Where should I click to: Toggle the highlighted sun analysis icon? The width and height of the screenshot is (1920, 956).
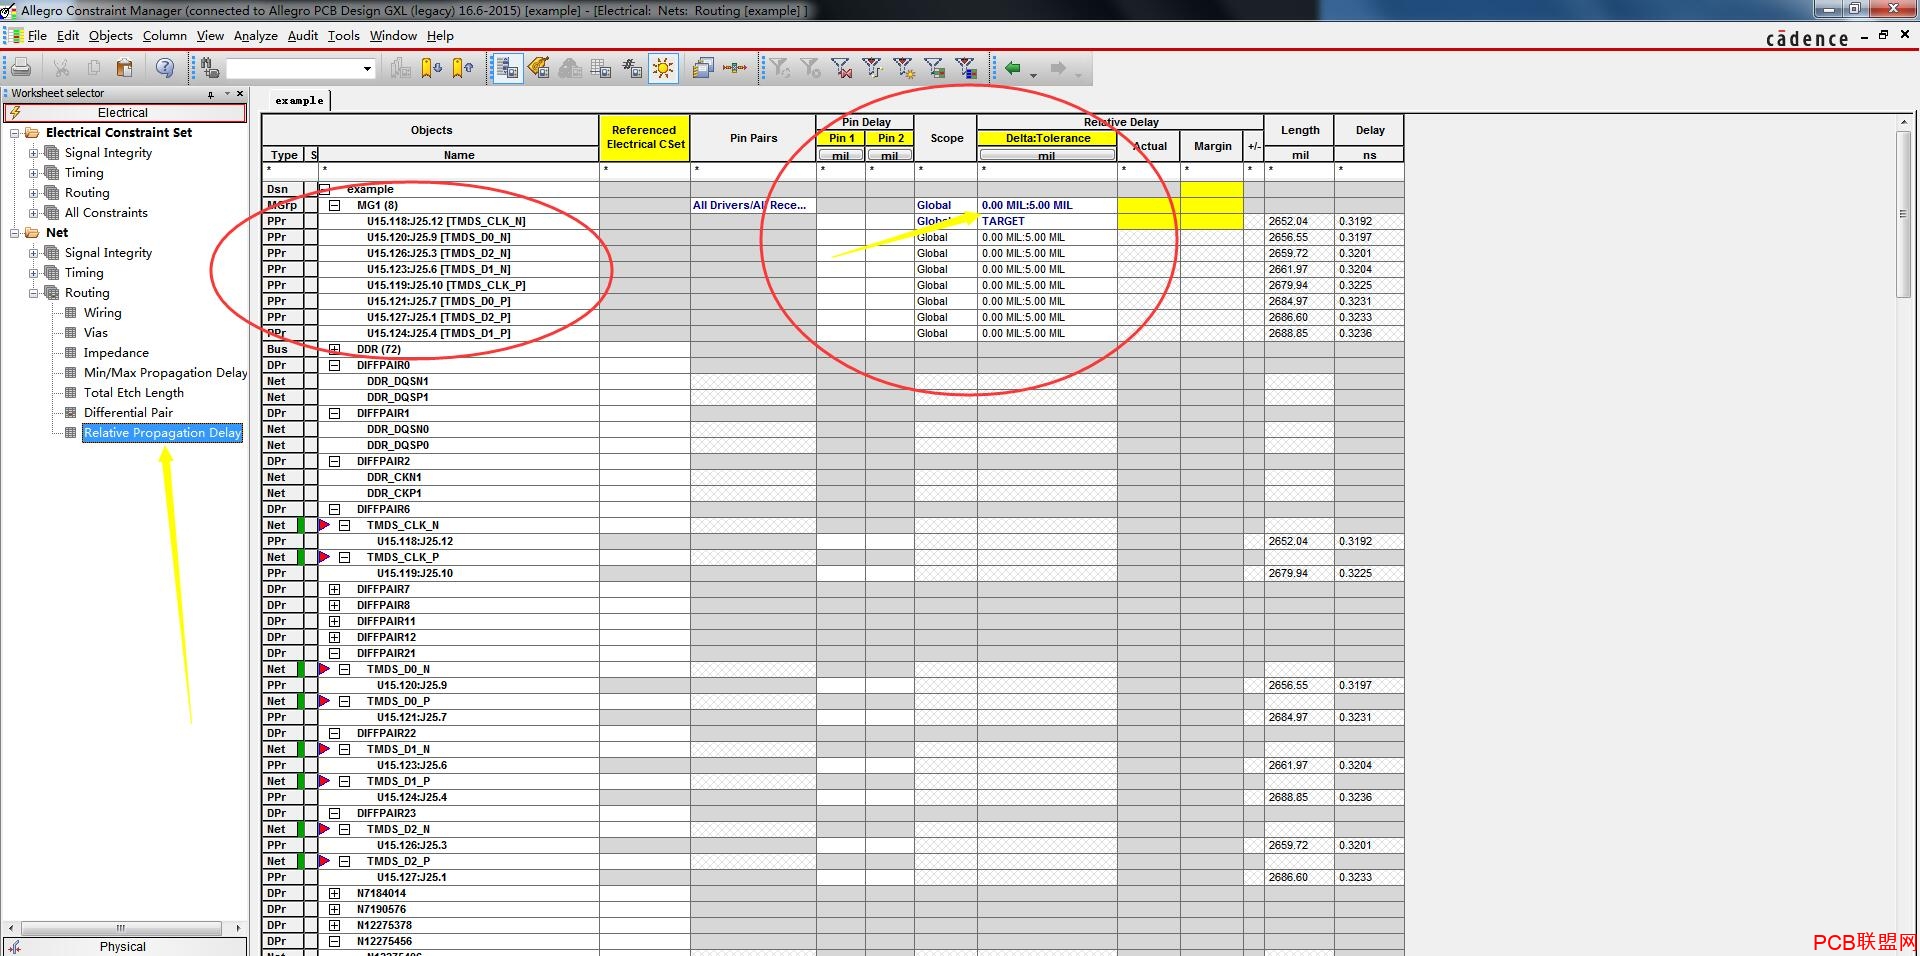coord(663,68)
